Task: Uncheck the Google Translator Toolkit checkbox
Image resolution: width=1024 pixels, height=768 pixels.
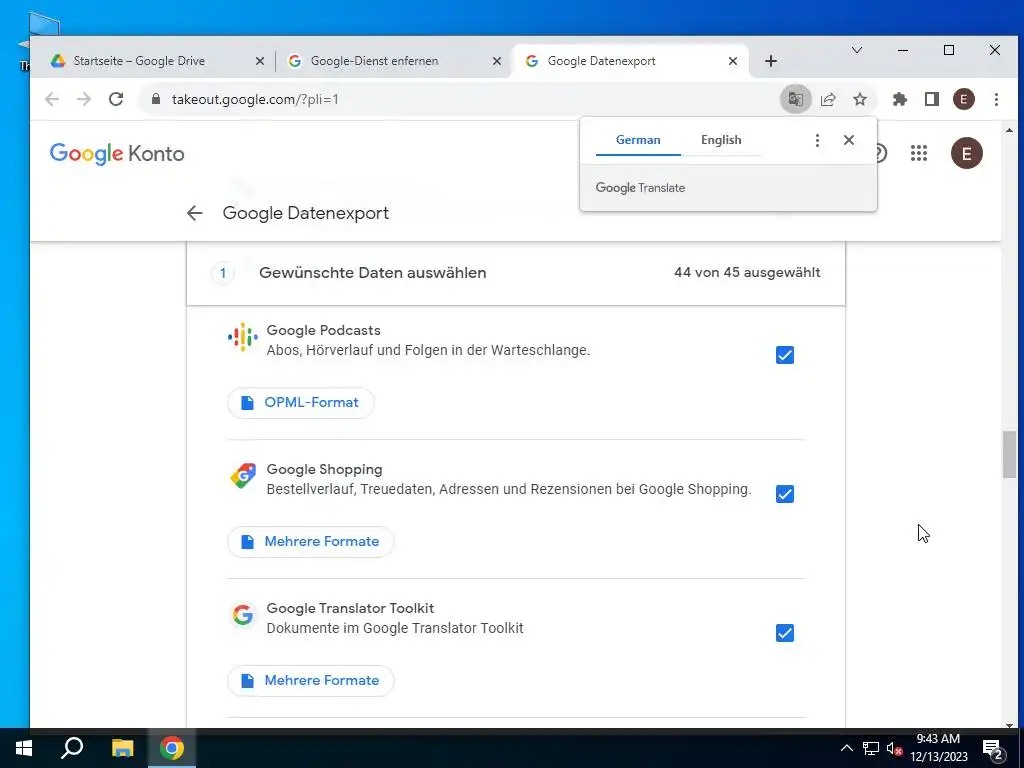Action: (785, 633)
